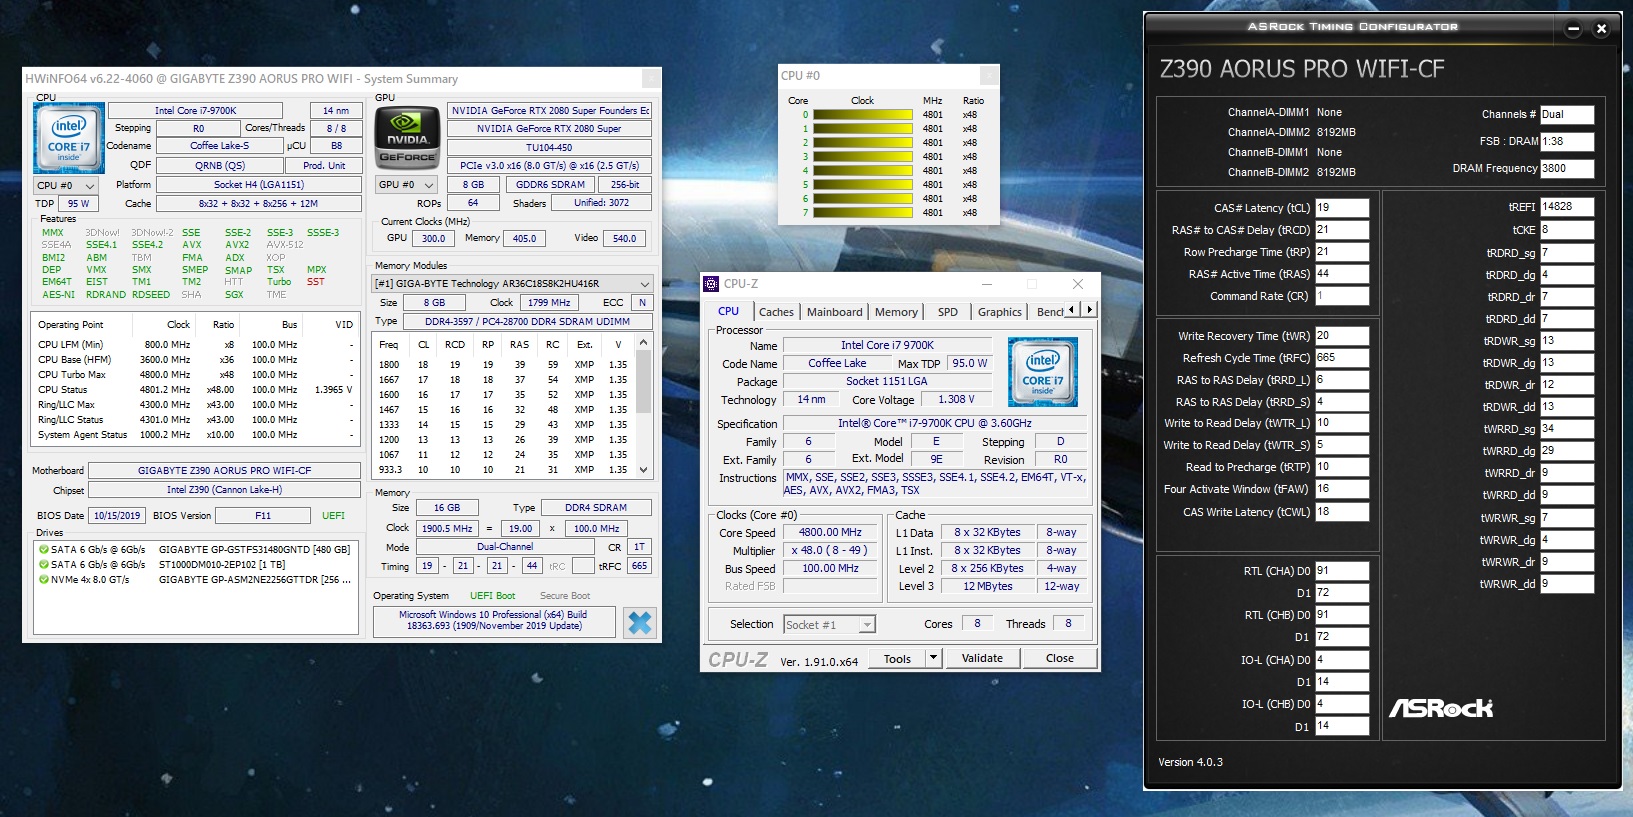
Task: Click the Intel Core i7 logo in CPU-Z
Action: tap(1043, 372)
